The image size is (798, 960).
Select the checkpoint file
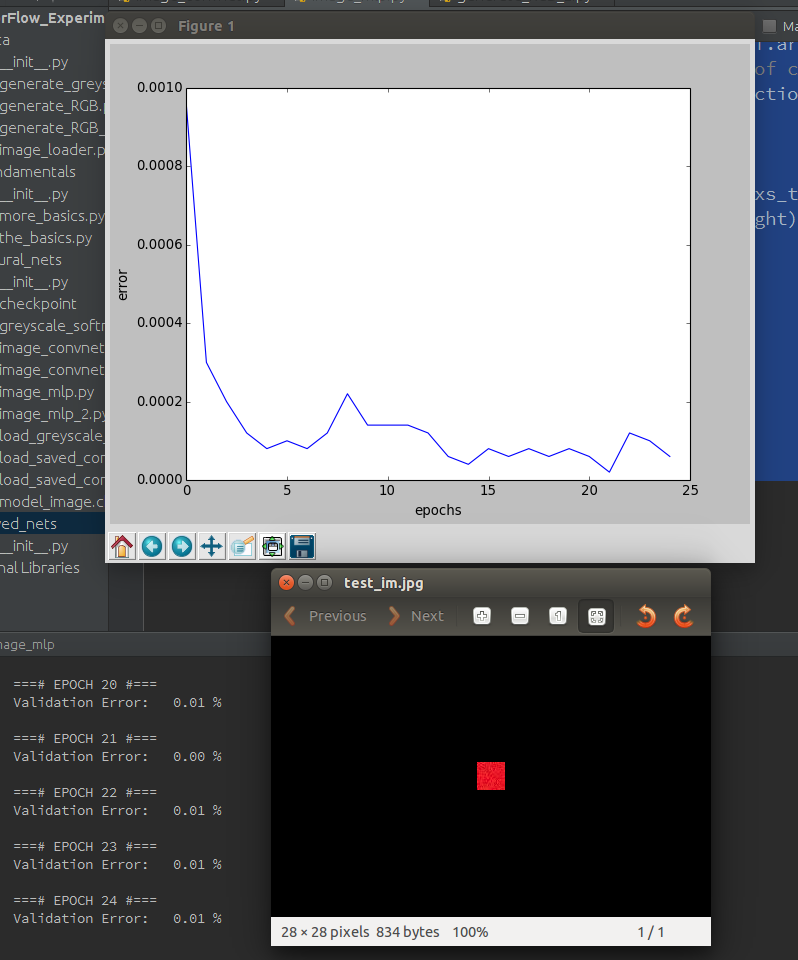pos(38,304)
